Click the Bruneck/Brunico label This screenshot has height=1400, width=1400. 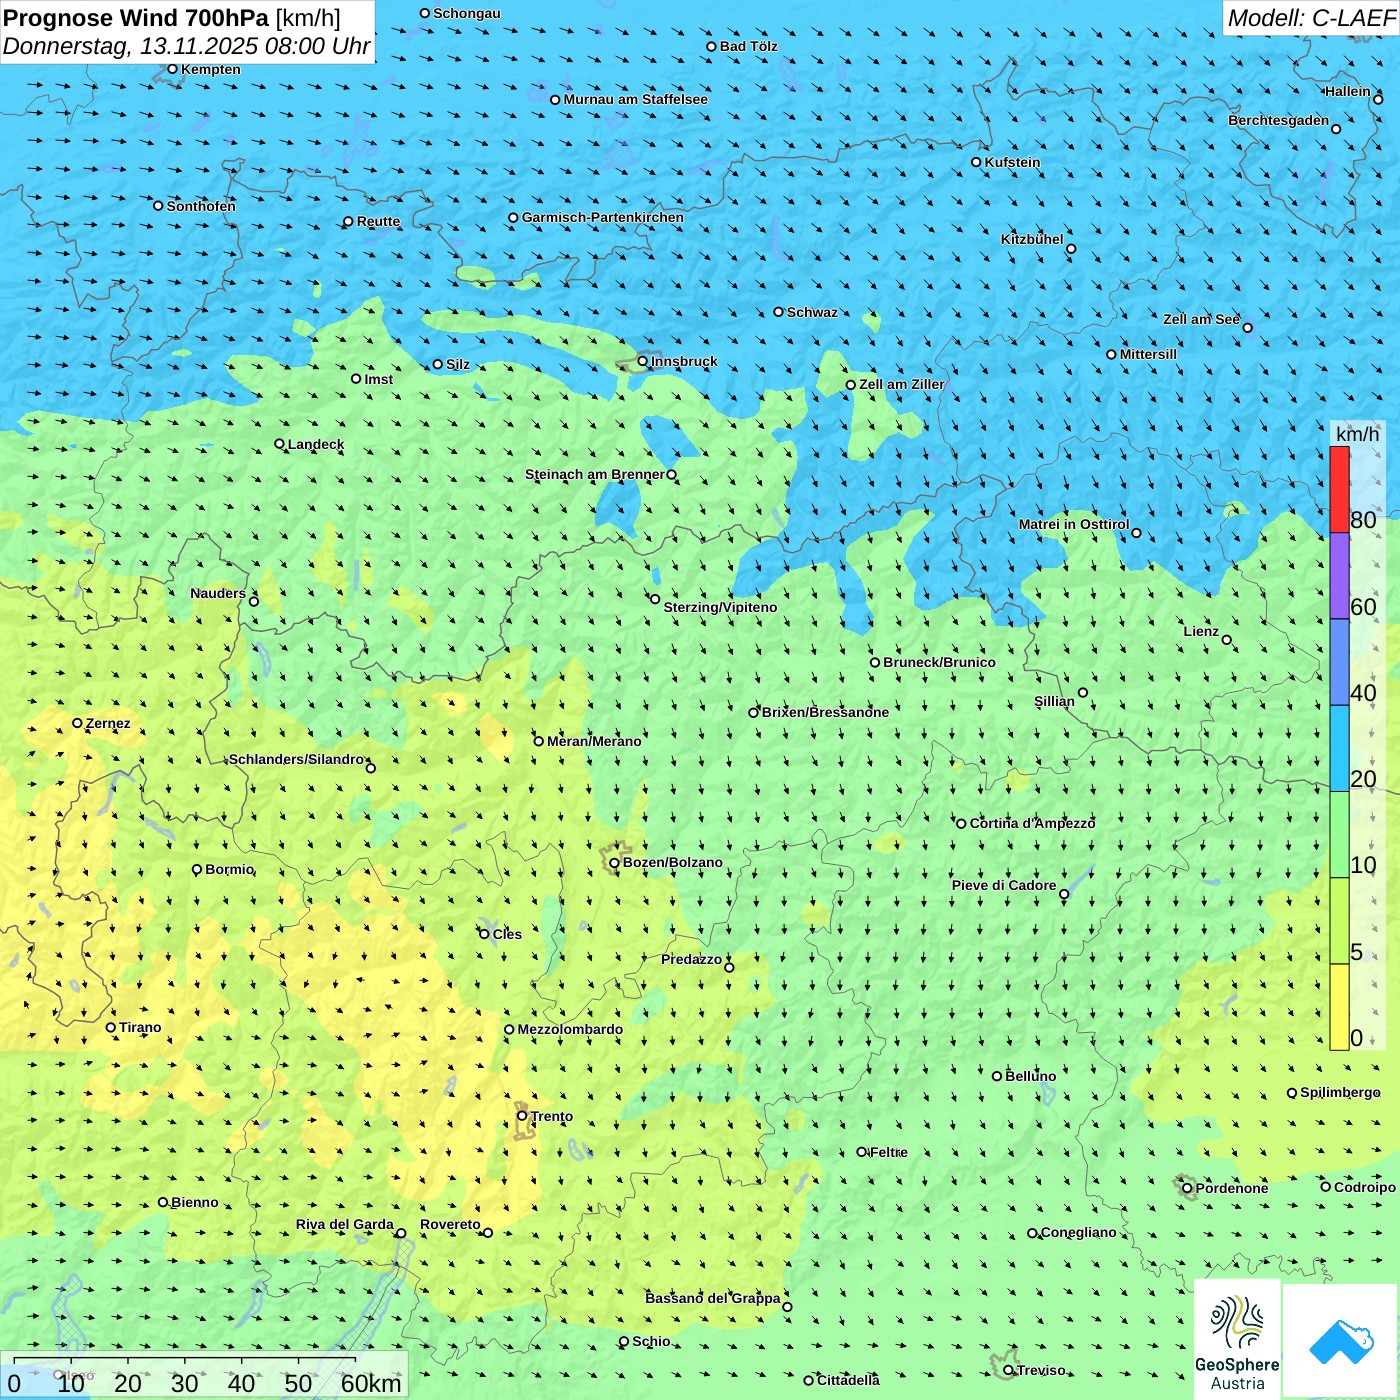(939, 662)
